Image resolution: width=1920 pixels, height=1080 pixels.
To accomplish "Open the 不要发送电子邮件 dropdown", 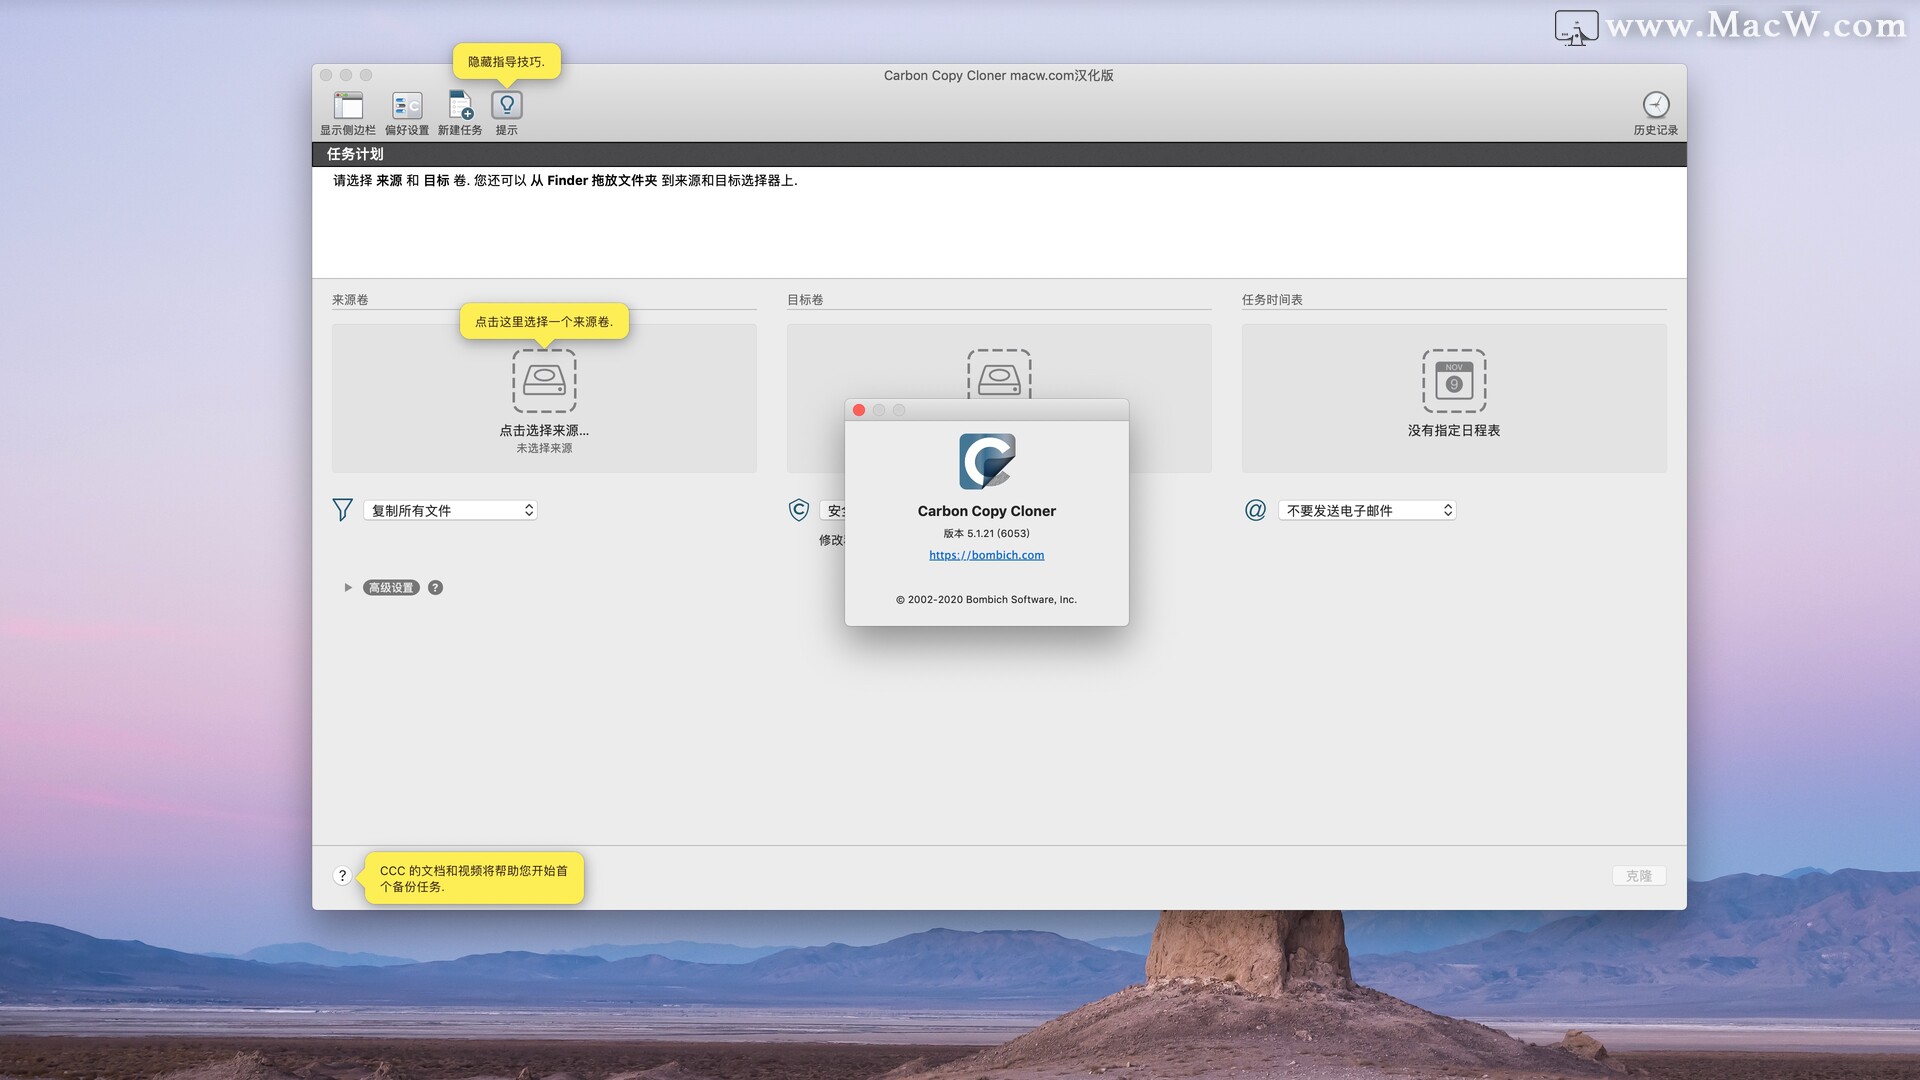I will tap(1367, 510).
